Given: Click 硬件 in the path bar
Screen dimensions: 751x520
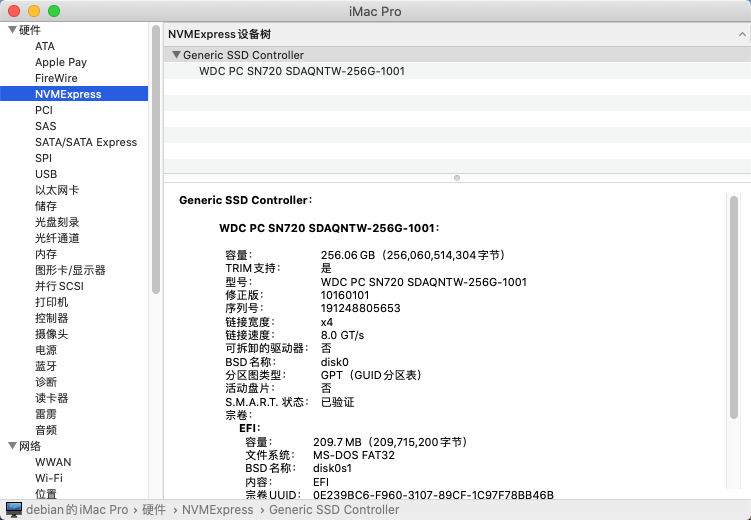Looking at the screenshot, I should (154, 509).
